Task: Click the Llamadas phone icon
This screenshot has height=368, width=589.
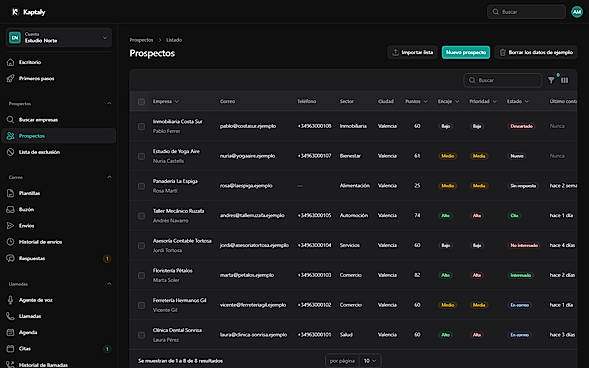Action: click(11, 316)
